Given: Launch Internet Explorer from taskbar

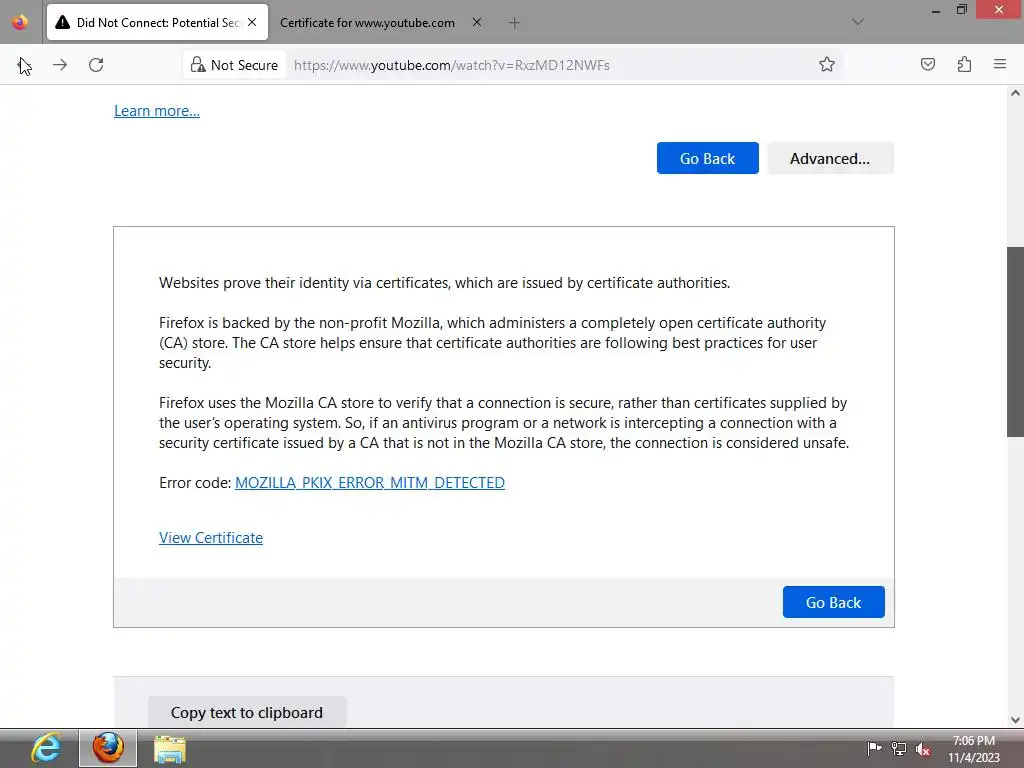Looking at the screenshot, I should pyautogui.click(x=46, y=748).
